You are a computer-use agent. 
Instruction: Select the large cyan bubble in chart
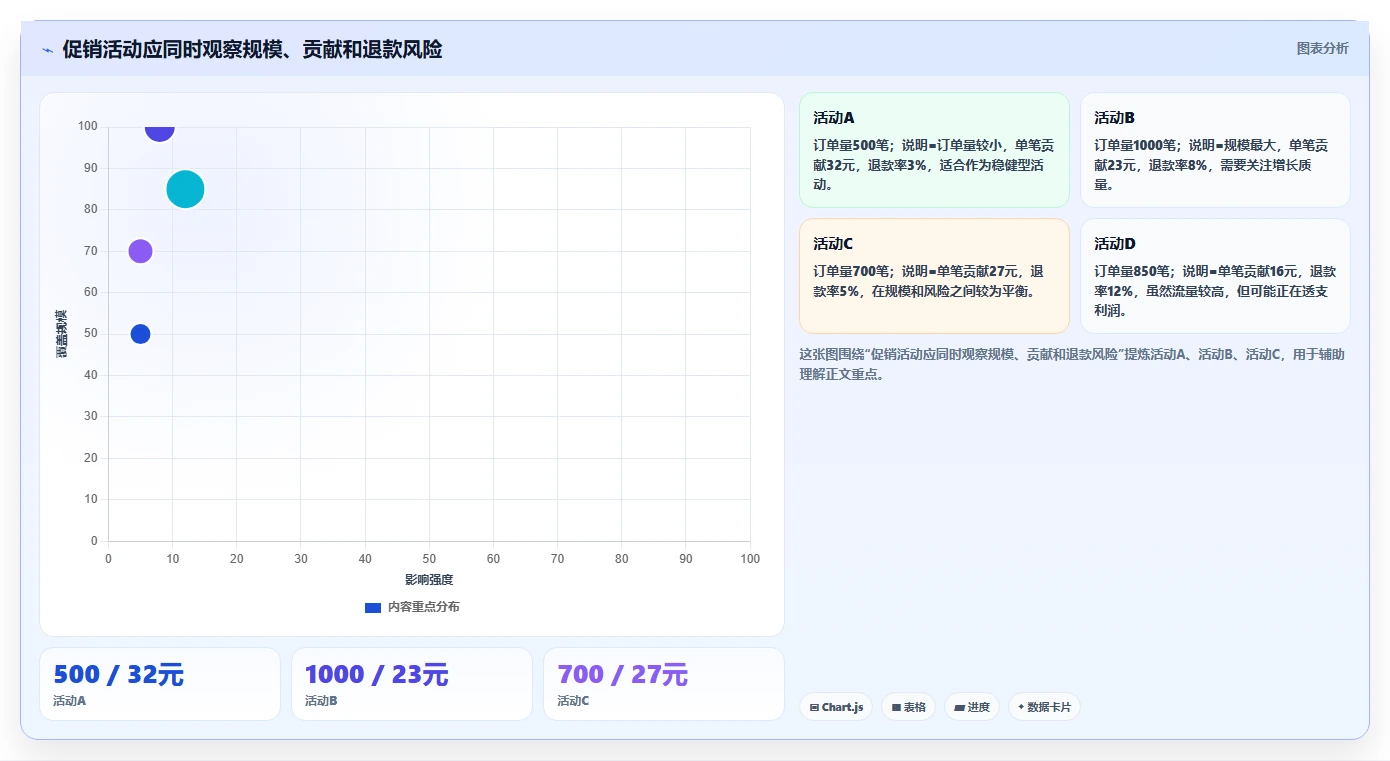click(185, 189)
